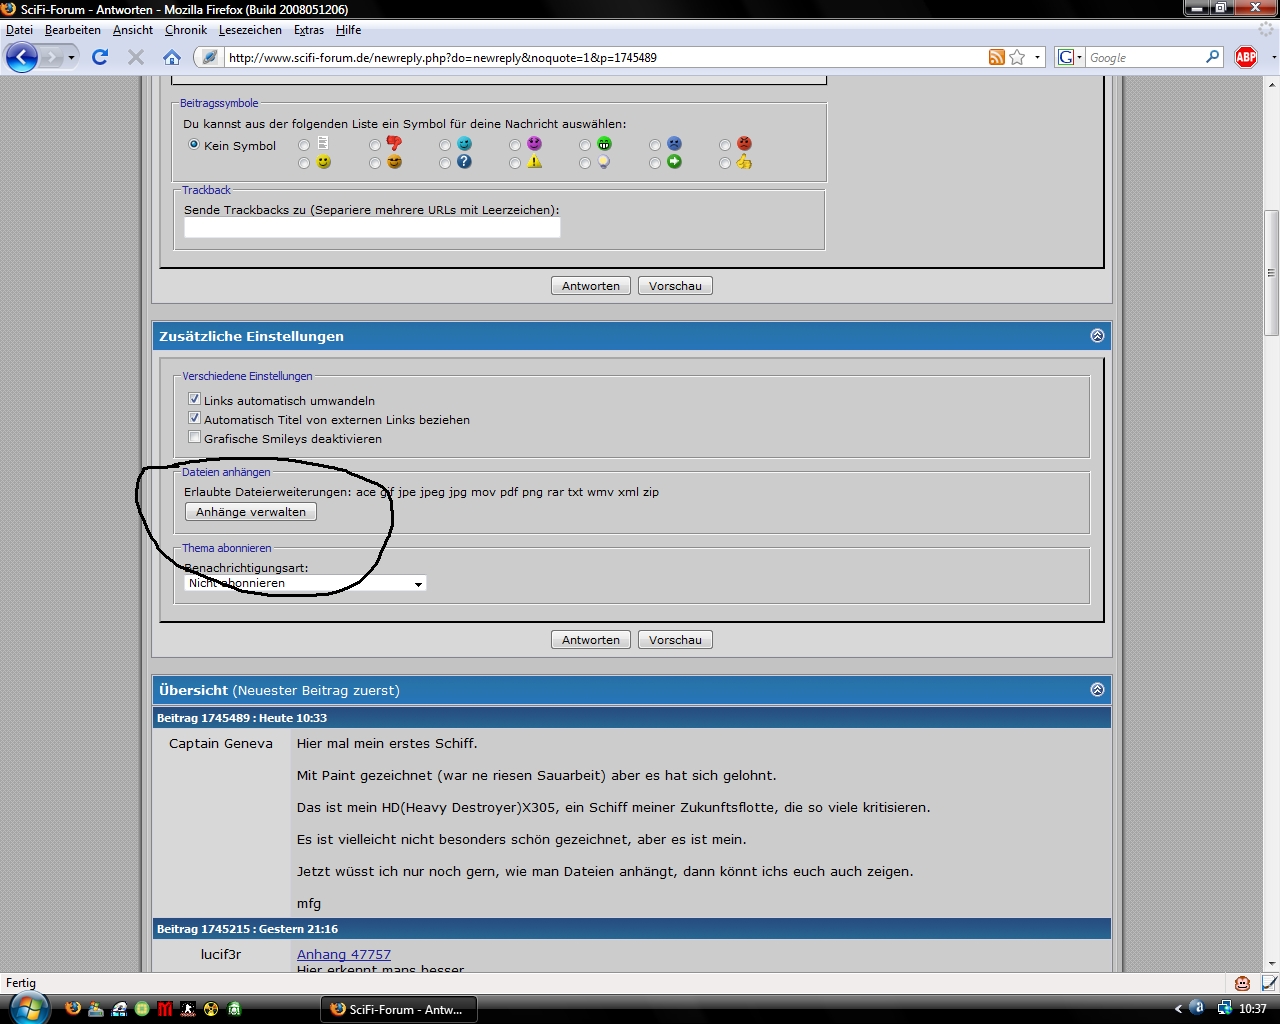This screenshot has height=1024, width=1280.
Task: Collapse the 'Übersicht' section
Action: (1097, 690)
